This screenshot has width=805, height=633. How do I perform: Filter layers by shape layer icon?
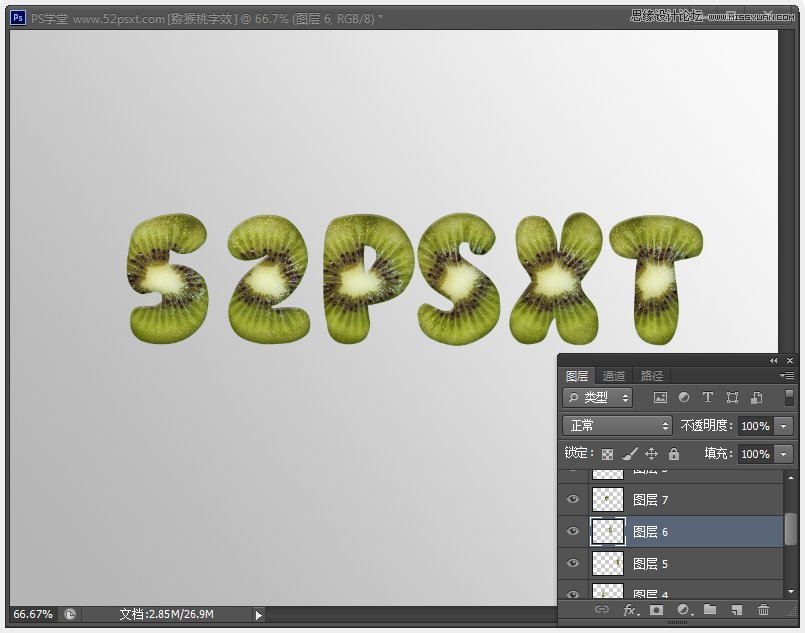click(733, 397)
